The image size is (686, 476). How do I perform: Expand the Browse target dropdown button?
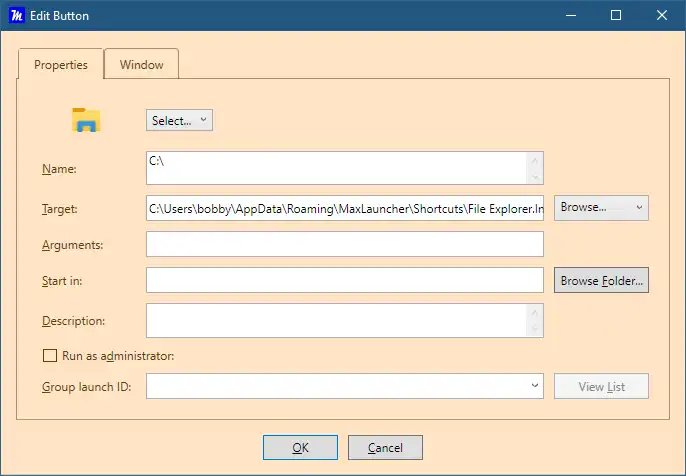click(x=602, y=207)
